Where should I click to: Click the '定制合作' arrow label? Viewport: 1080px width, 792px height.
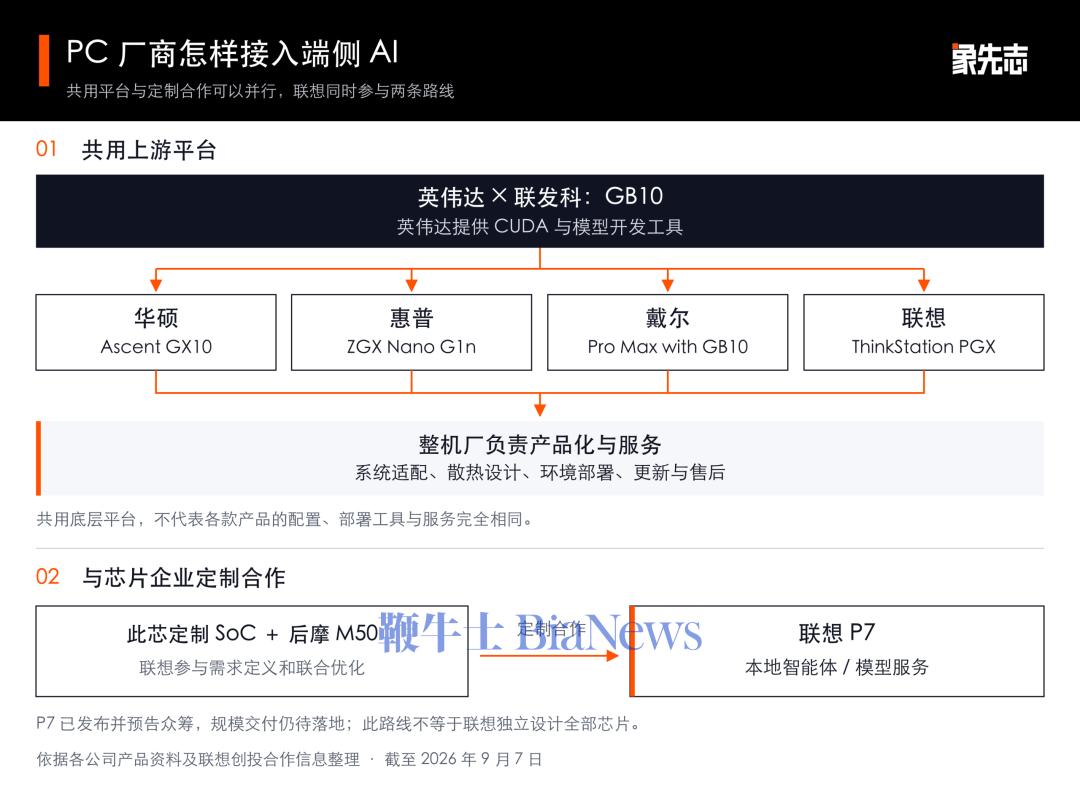[551, 627]
